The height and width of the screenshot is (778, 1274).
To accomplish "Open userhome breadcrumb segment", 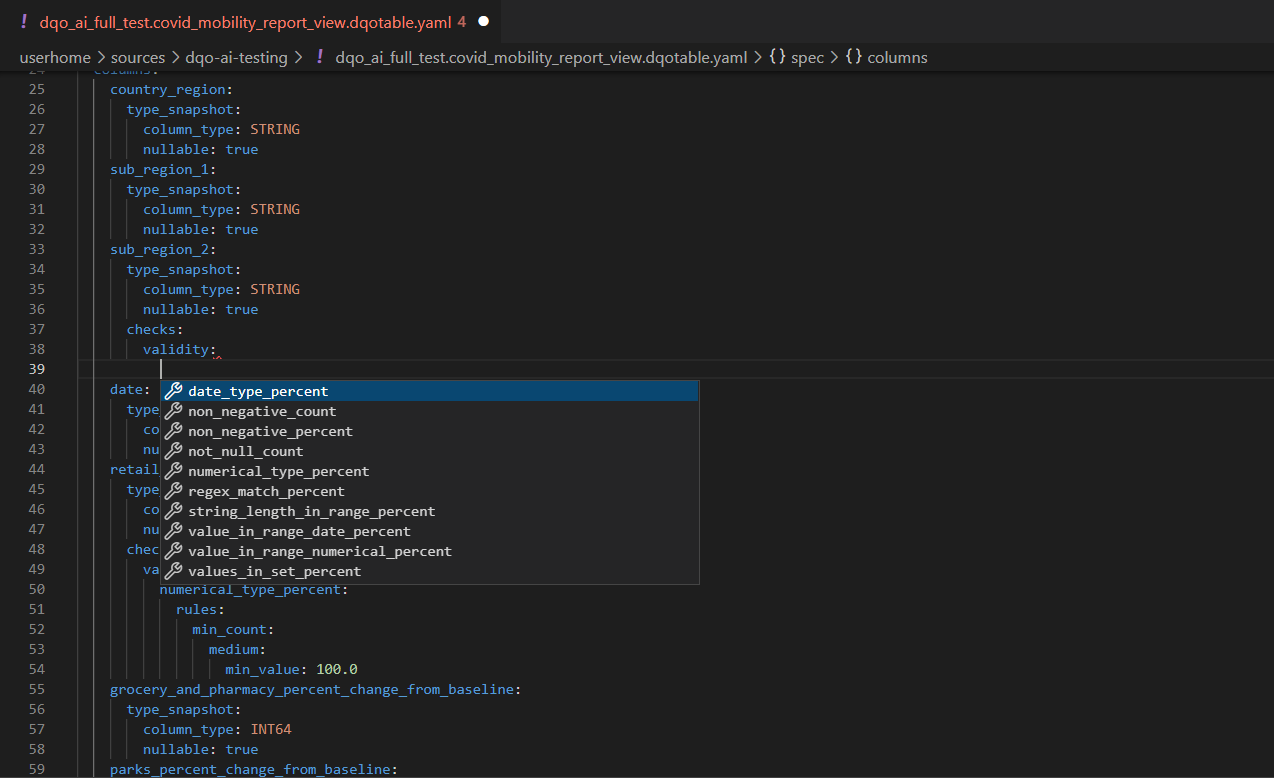I will (55, 58).
